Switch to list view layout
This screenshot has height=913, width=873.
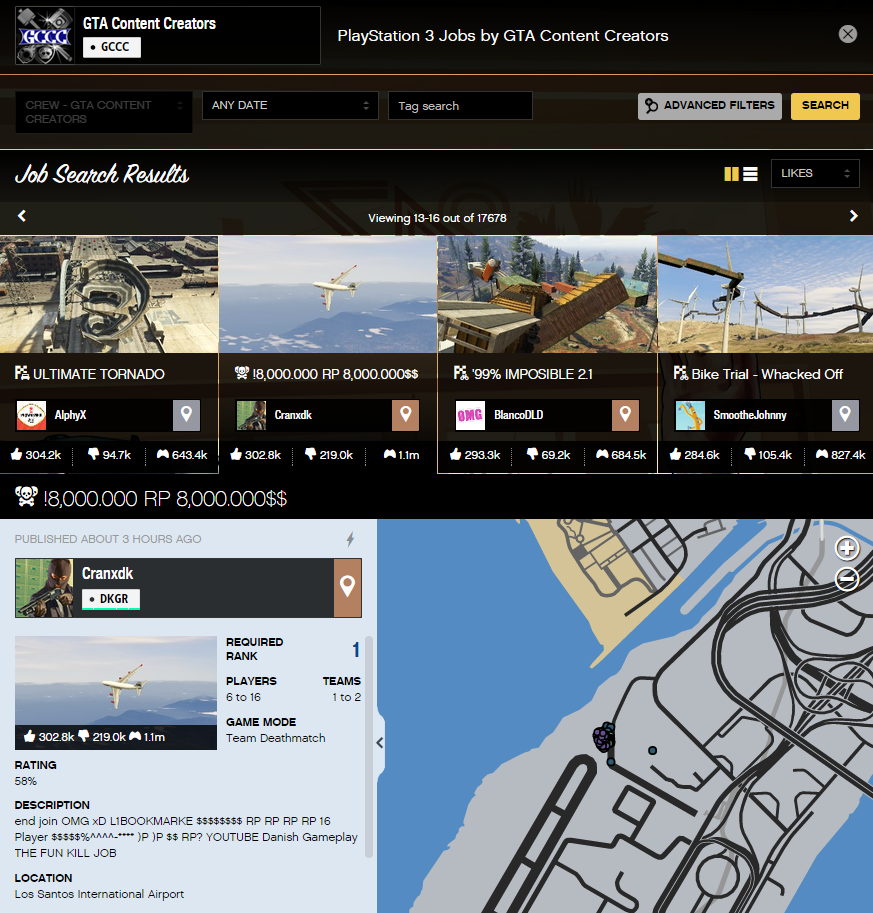750,174
